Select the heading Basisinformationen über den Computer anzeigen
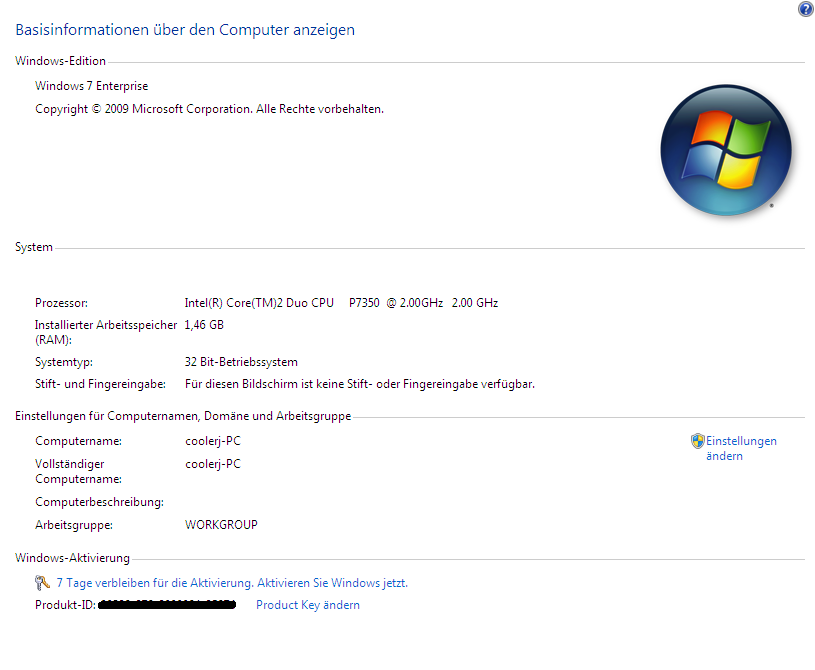Image resolution: width=815 pixels, height=670 pixels. (x=185, y=30)
